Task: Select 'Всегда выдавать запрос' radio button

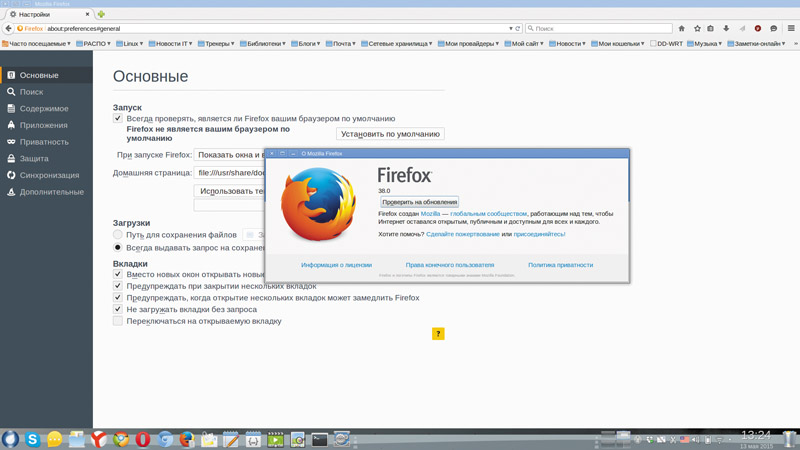Action: pyautogui.click(x=117, y=247)
